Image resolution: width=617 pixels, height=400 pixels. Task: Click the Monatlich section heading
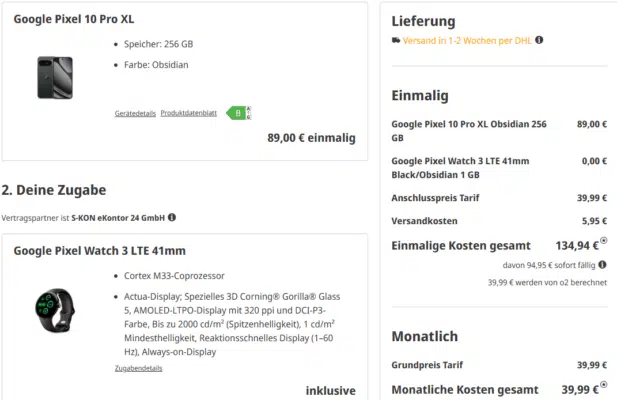click(x=424, y=338)
